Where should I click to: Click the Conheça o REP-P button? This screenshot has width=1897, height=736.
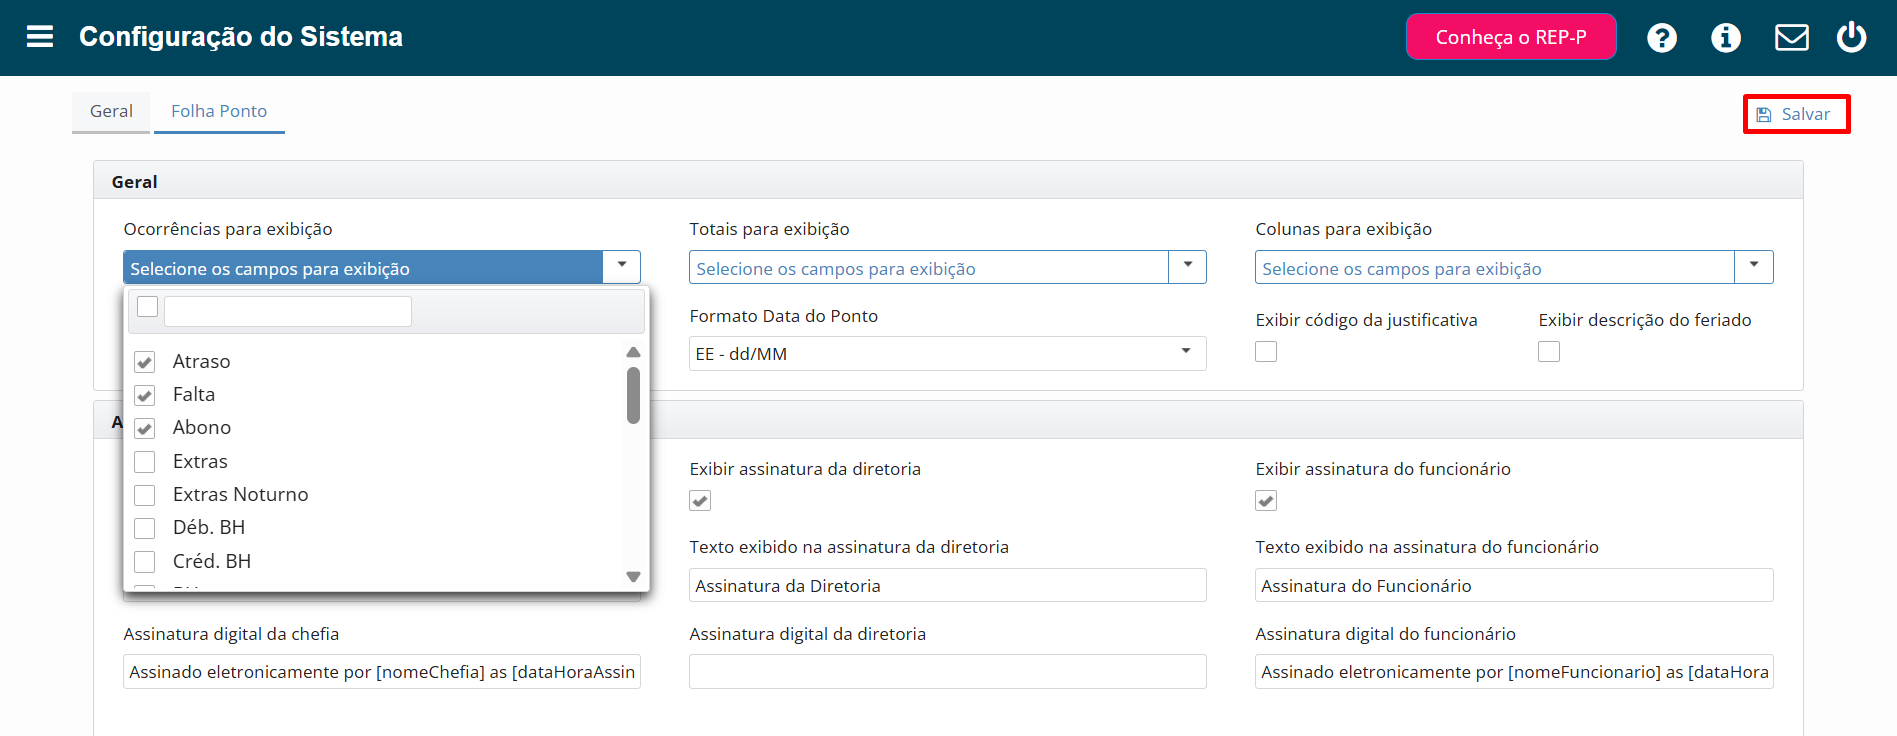tap(1511, 37)
